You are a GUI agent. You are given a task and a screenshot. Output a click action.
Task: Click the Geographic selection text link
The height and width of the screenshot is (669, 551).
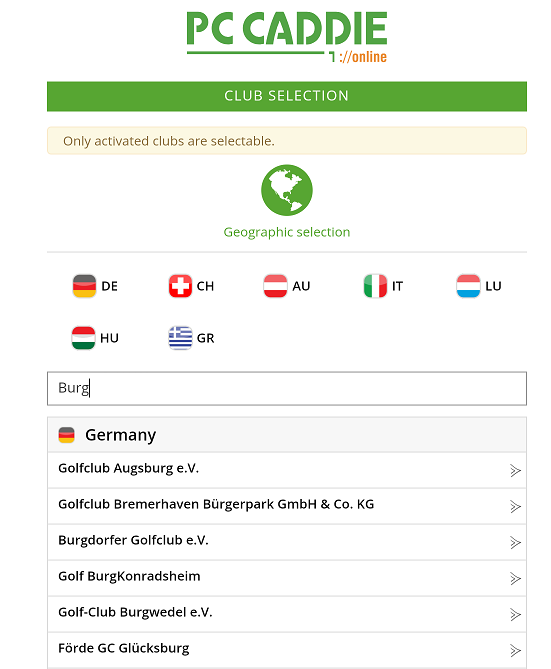[287, 232]
